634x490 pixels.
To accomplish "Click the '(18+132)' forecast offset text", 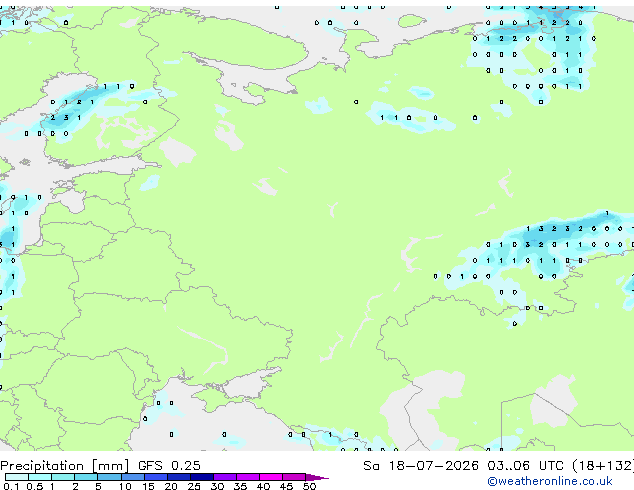I will (603, 466).
